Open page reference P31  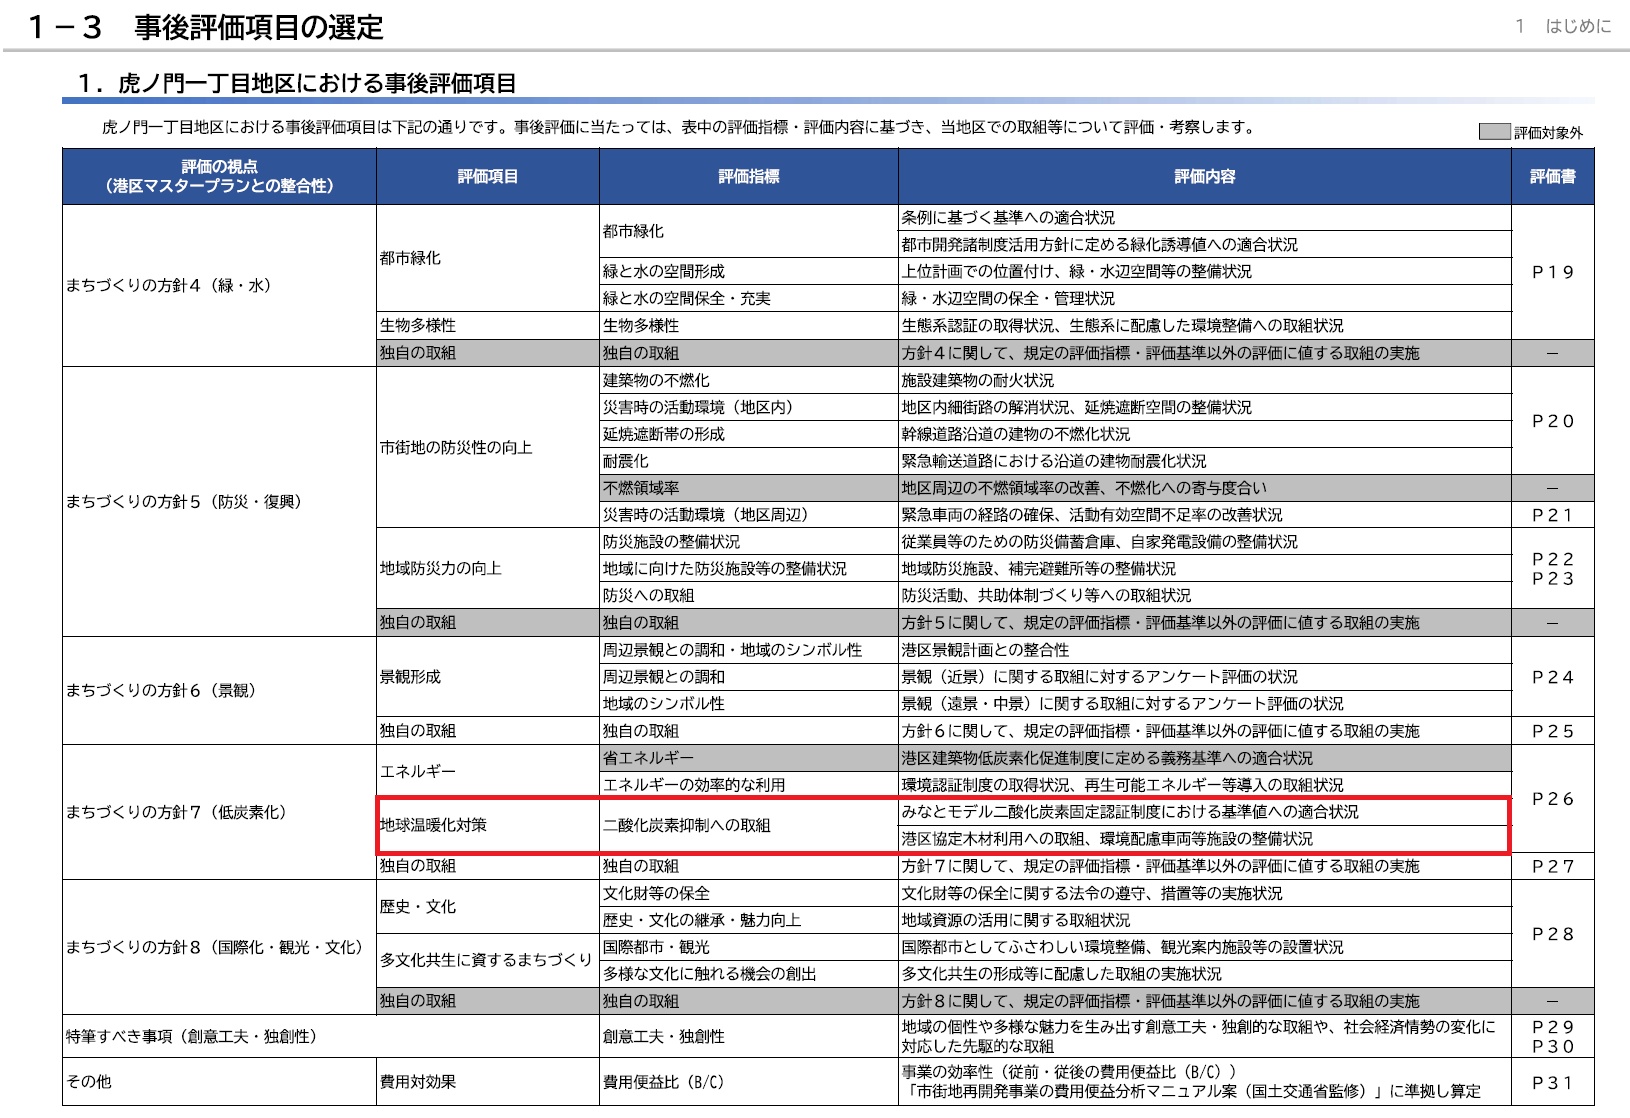pos(1553,1083)
